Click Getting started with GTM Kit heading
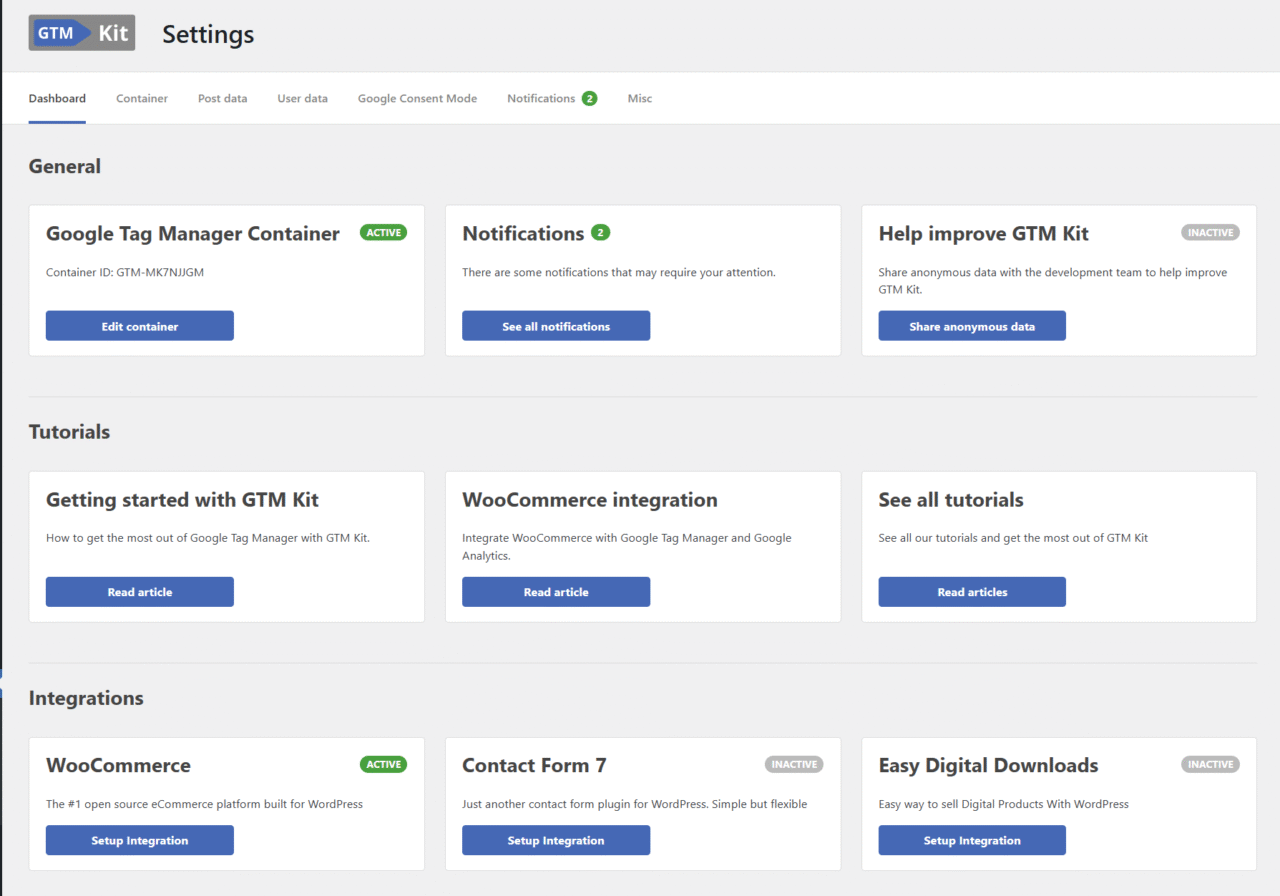This screenshot has height=896, width=1280. [183, 500]
